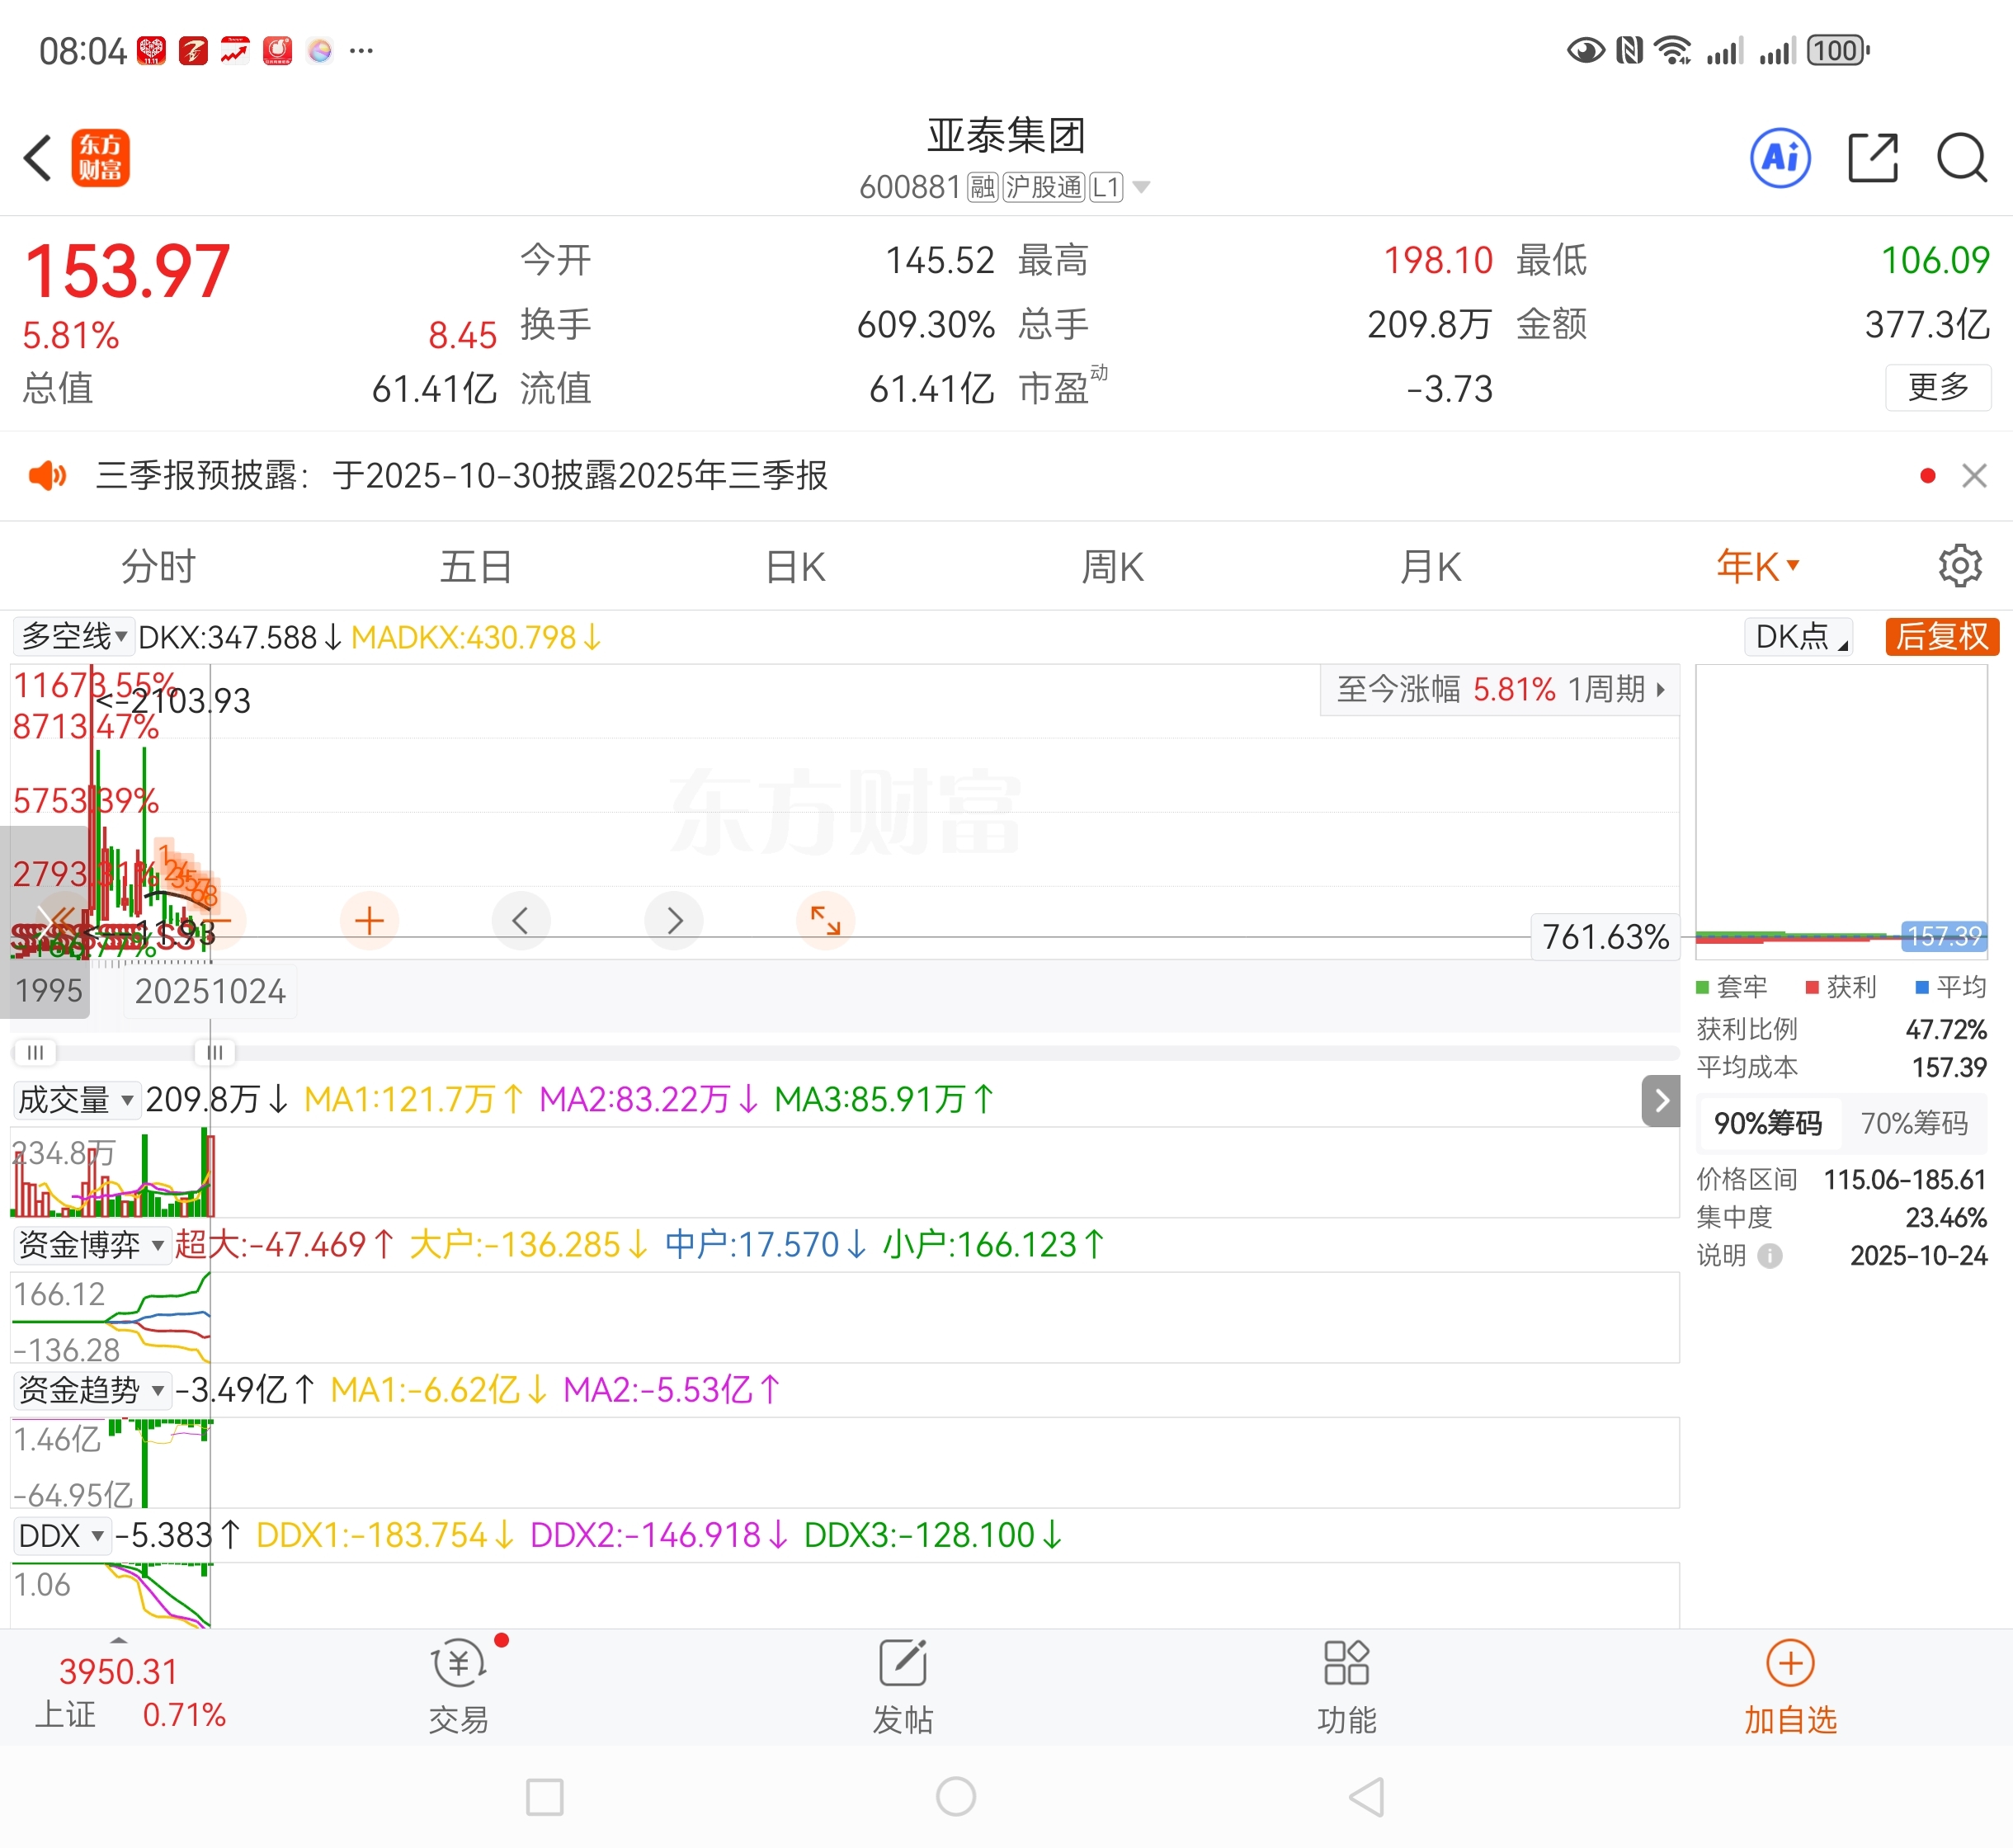Open chart settings gear icon
The height and width of the screenshot is (1848, 2013).
[x=1959, y=566]
